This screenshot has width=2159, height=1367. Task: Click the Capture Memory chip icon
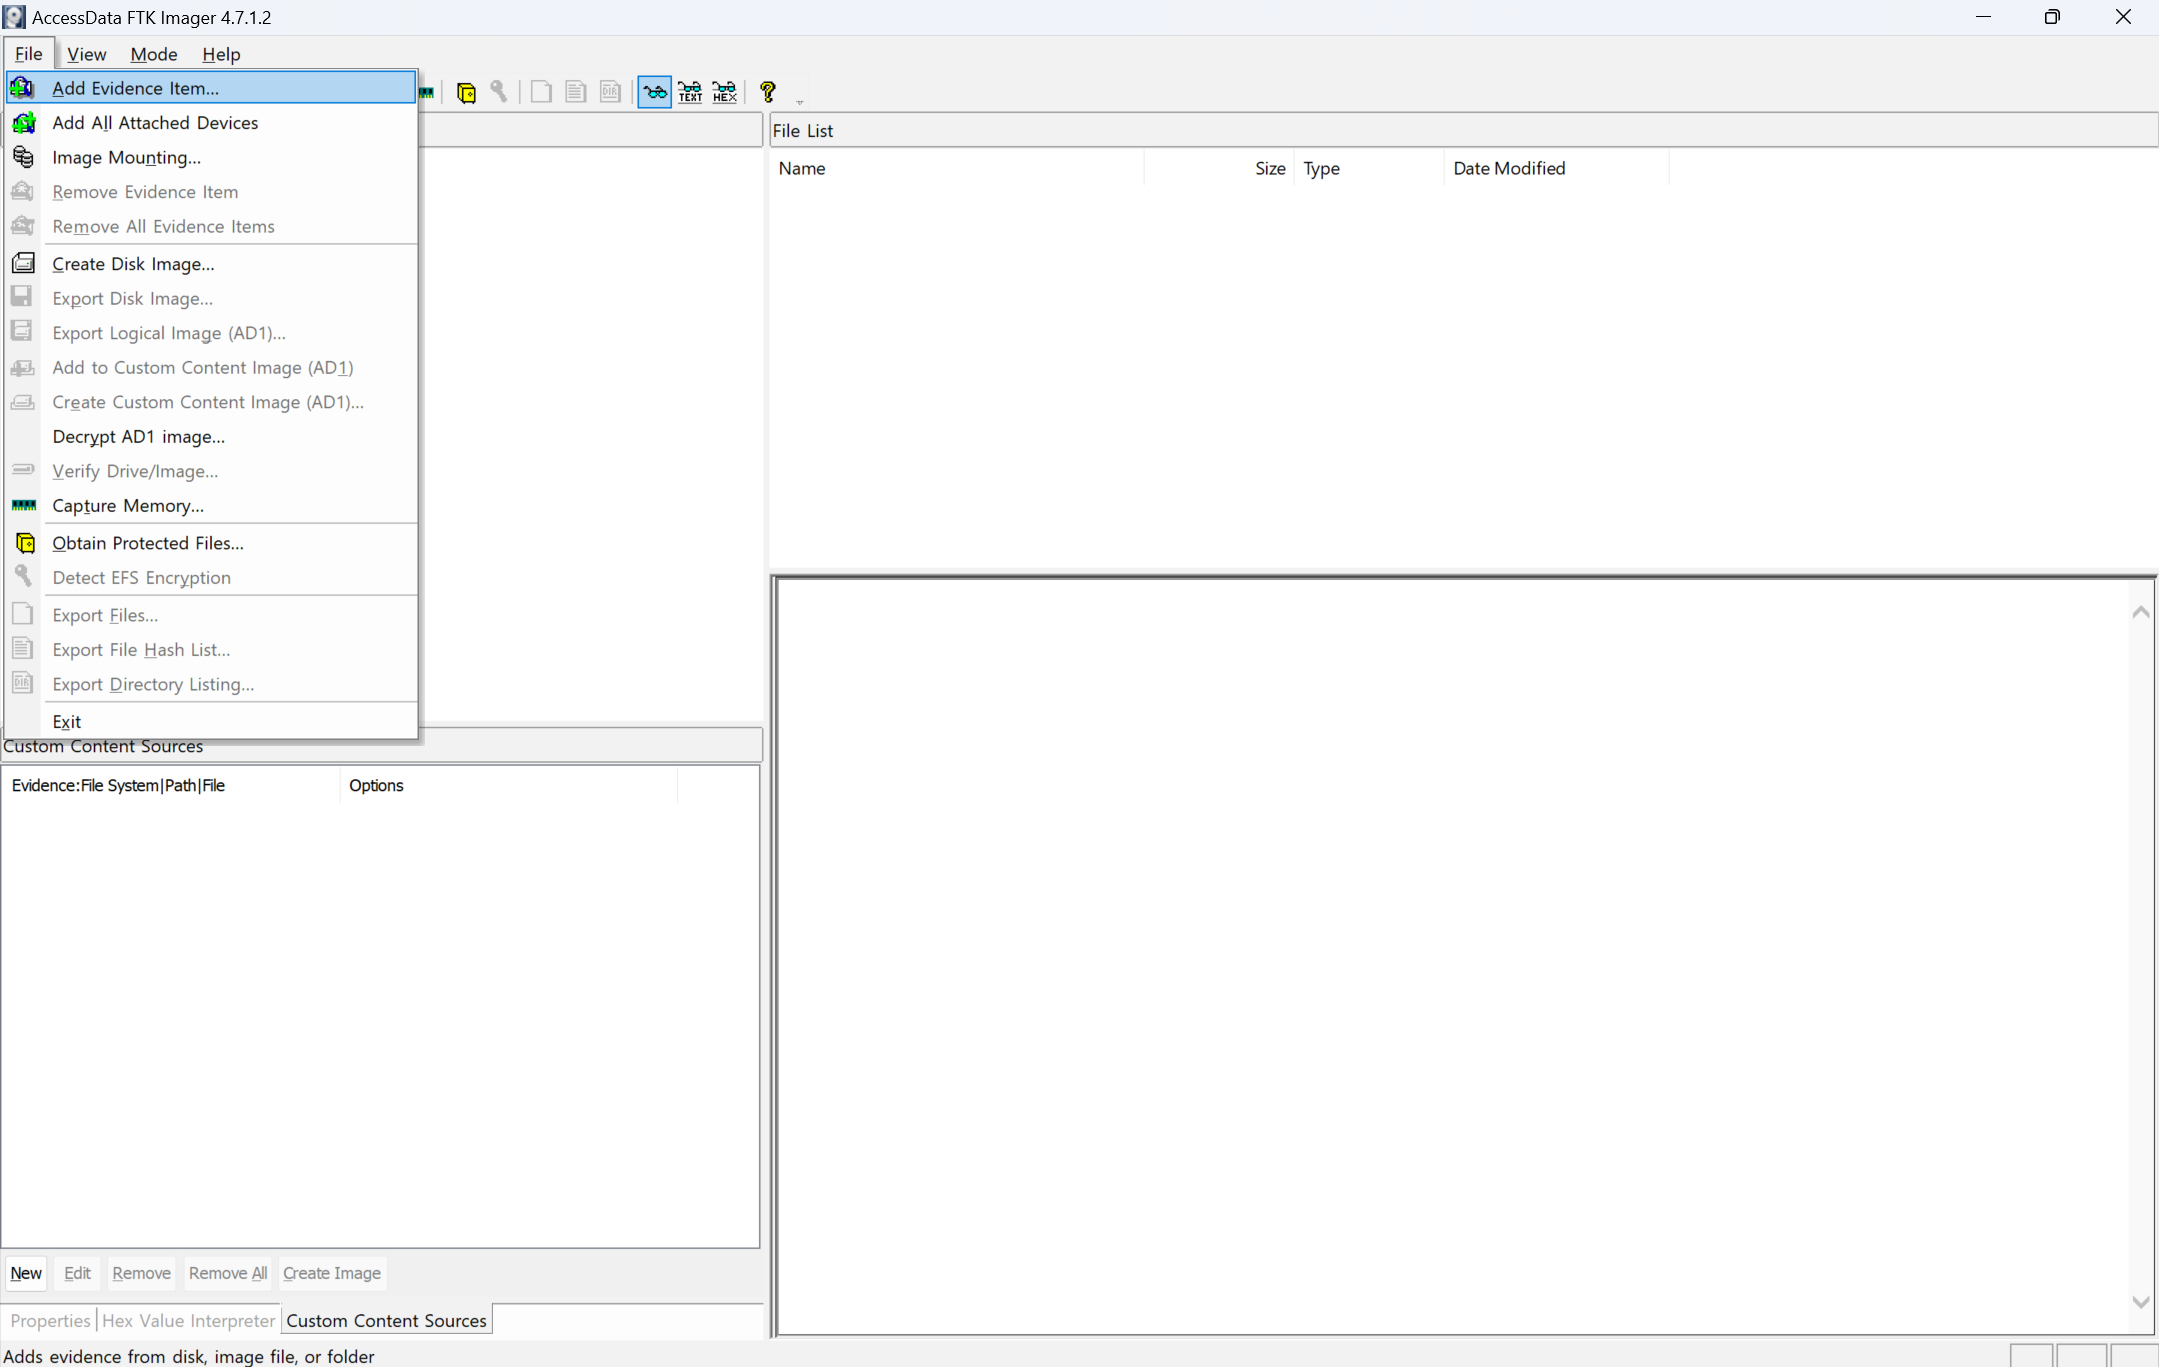click(x=23, y=505)
